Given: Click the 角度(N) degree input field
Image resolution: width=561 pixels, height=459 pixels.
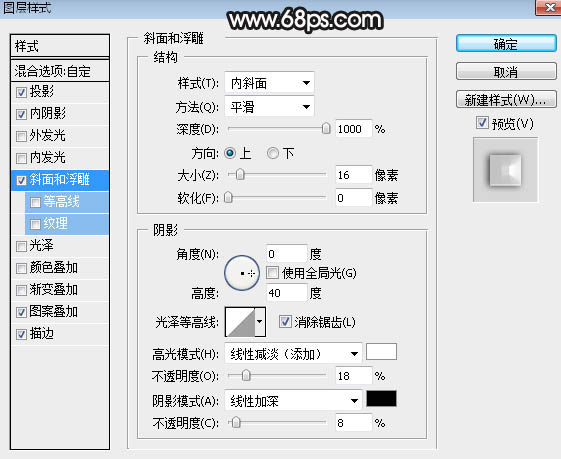Looking at the screenshot, I should [287, 254].
